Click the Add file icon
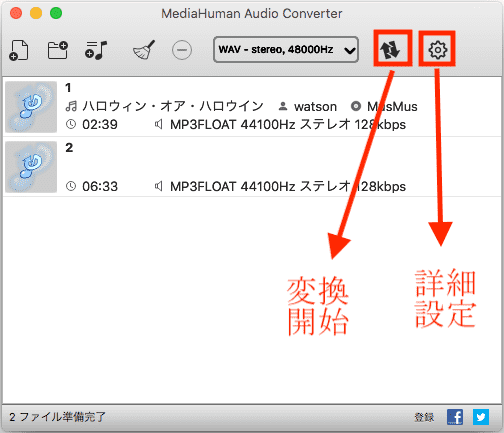 coord(19,50)
